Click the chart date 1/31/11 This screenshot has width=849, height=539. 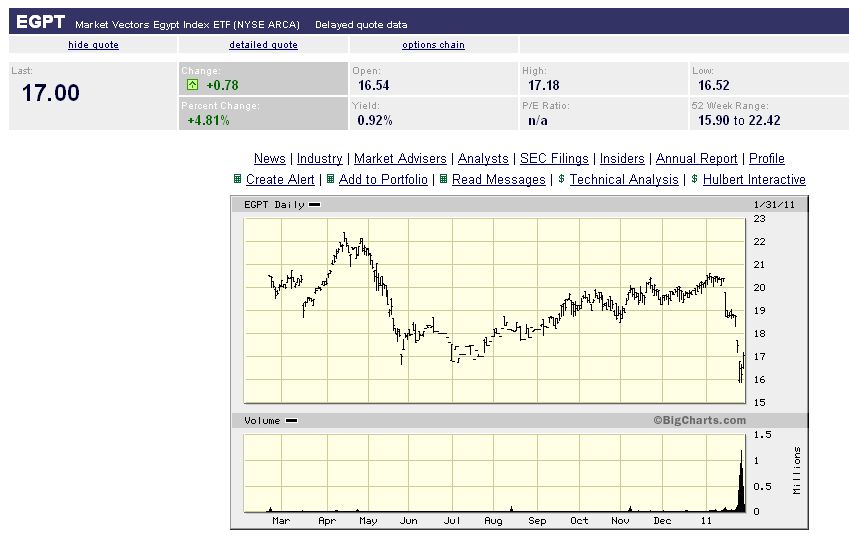pos(774,205)
